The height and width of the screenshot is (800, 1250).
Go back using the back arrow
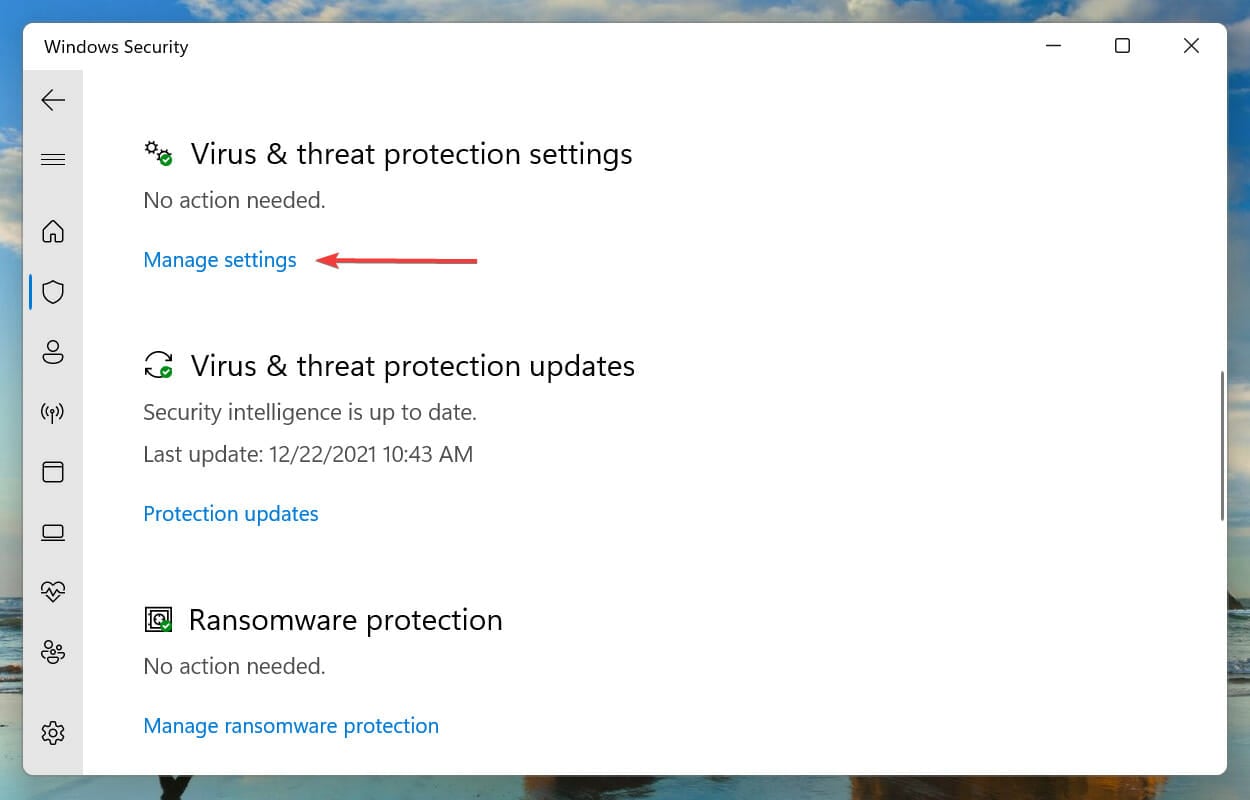53,100
